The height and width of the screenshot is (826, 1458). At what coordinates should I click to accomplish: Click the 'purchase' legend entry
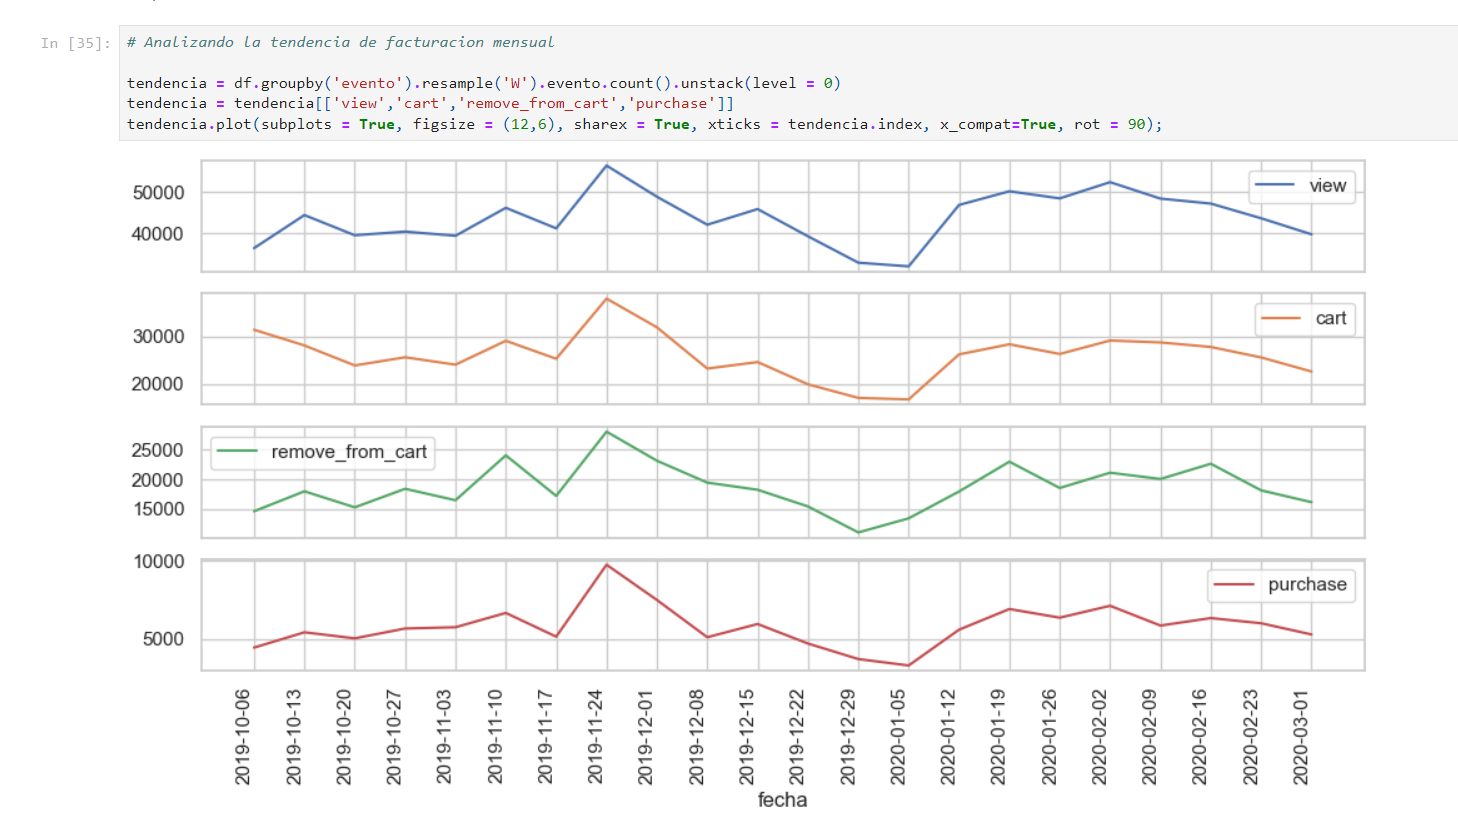click(1281, 585)
